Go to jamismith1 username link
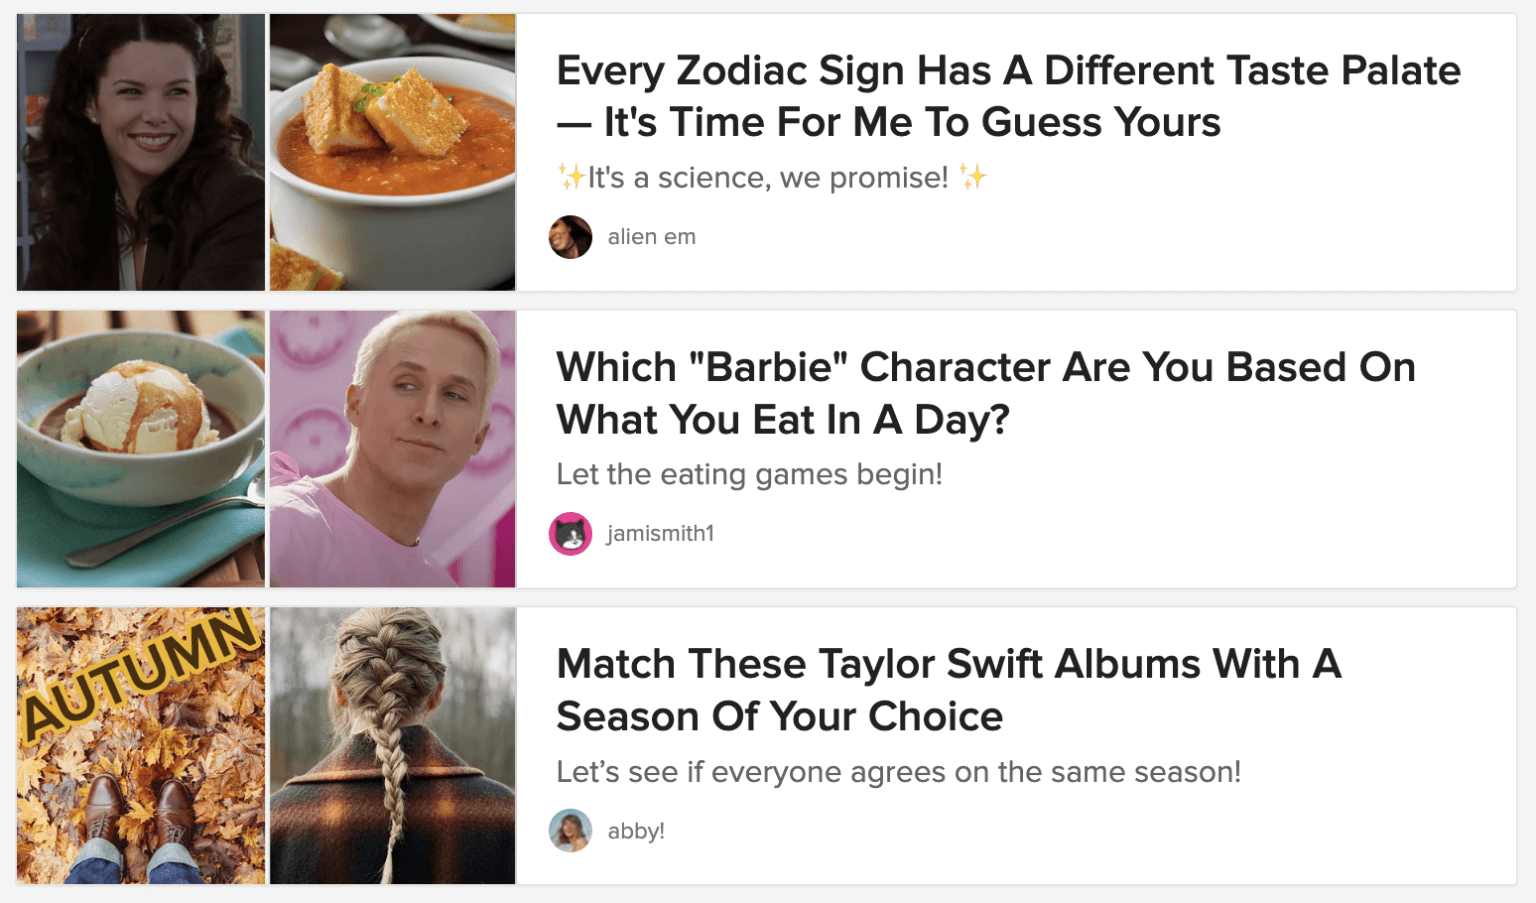Image resolution: width=1536 pixels, height=903 pixels. point(660,534)
